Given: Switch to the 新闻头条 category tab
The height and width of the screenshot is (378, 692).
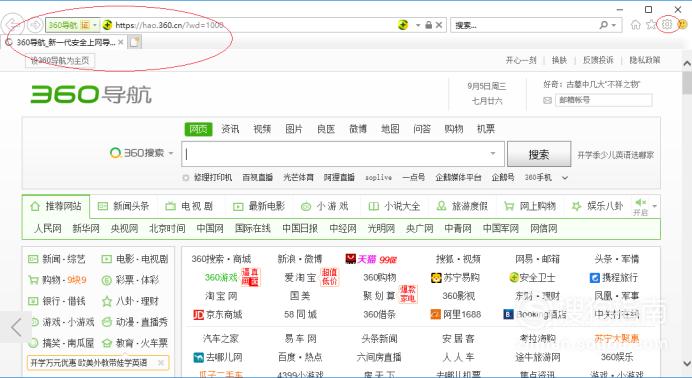Looking at the screenshot, I should pos(124,206).
